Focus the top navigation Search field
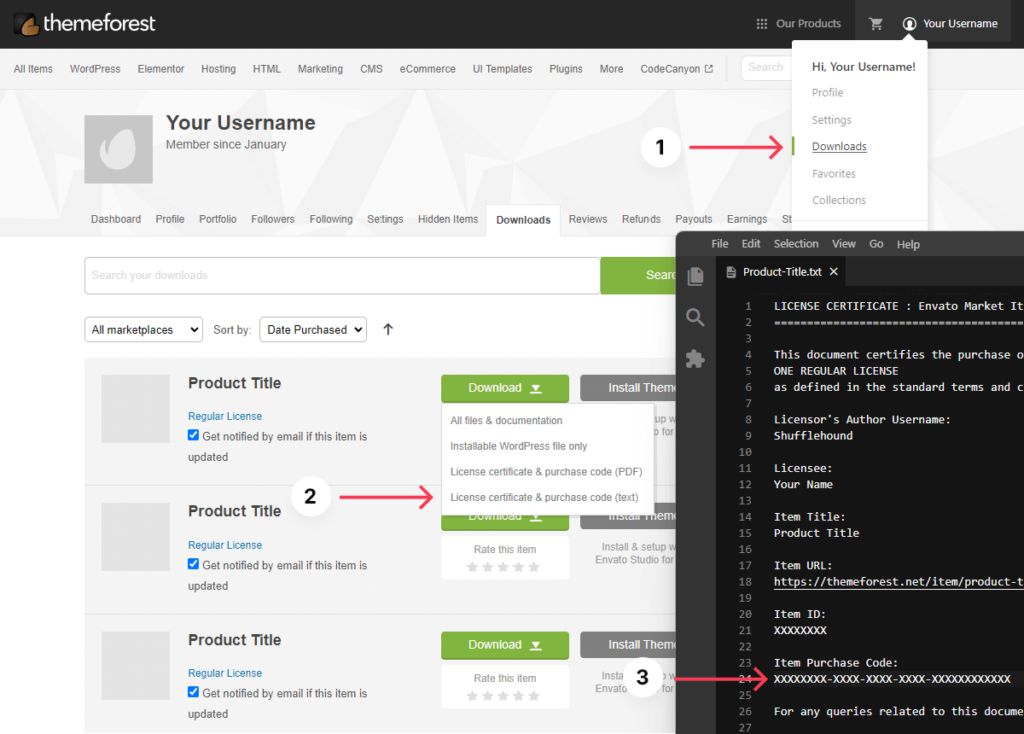The image size is (1024, 734). click(x=767, y=68)
